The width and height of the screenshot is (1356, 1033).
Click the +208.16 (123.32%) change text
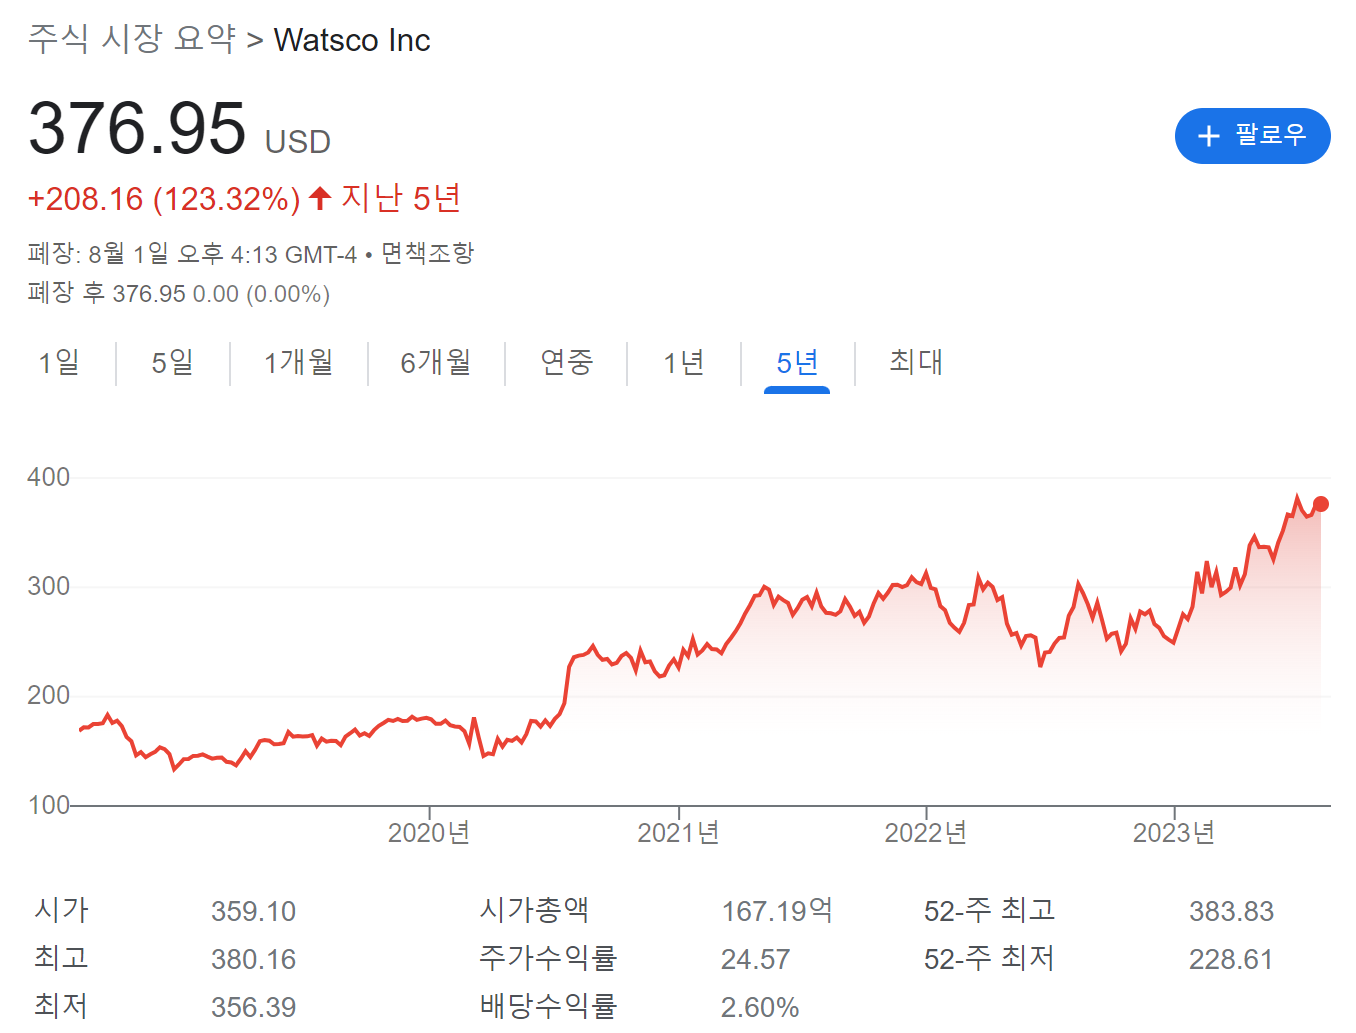coord(164,199)
